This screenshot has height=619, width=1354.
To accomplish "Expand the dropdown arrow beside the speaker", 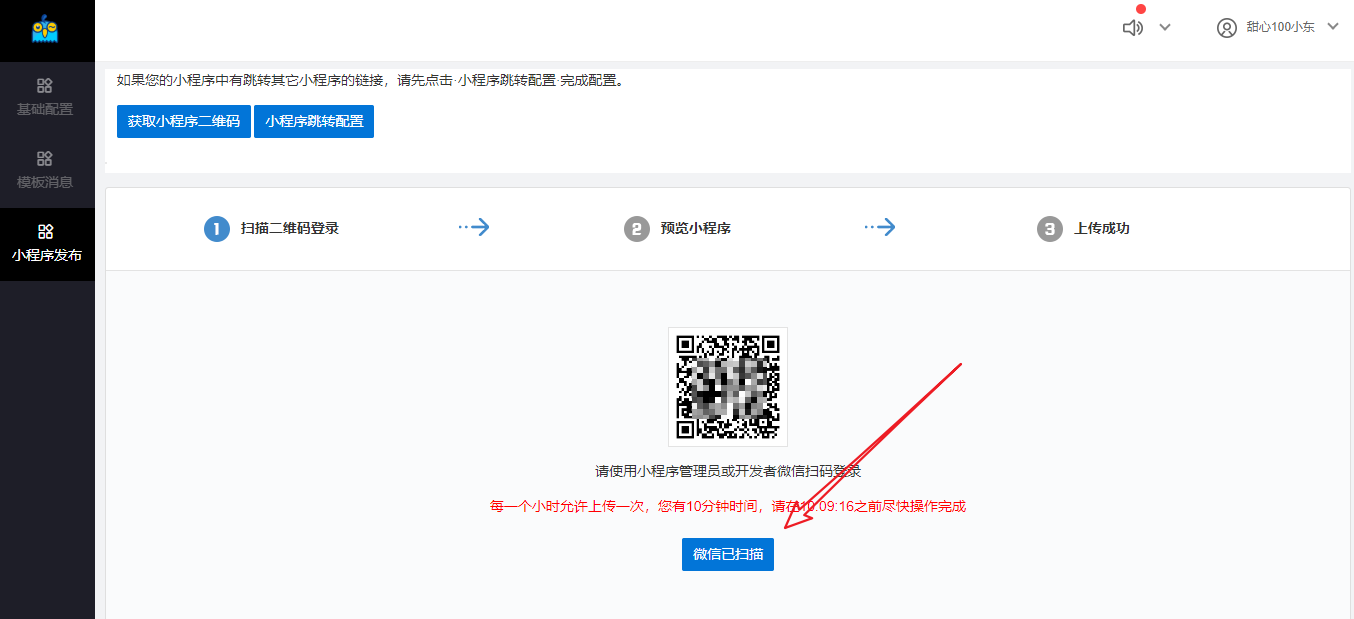I will click(x=1165, y=28).
